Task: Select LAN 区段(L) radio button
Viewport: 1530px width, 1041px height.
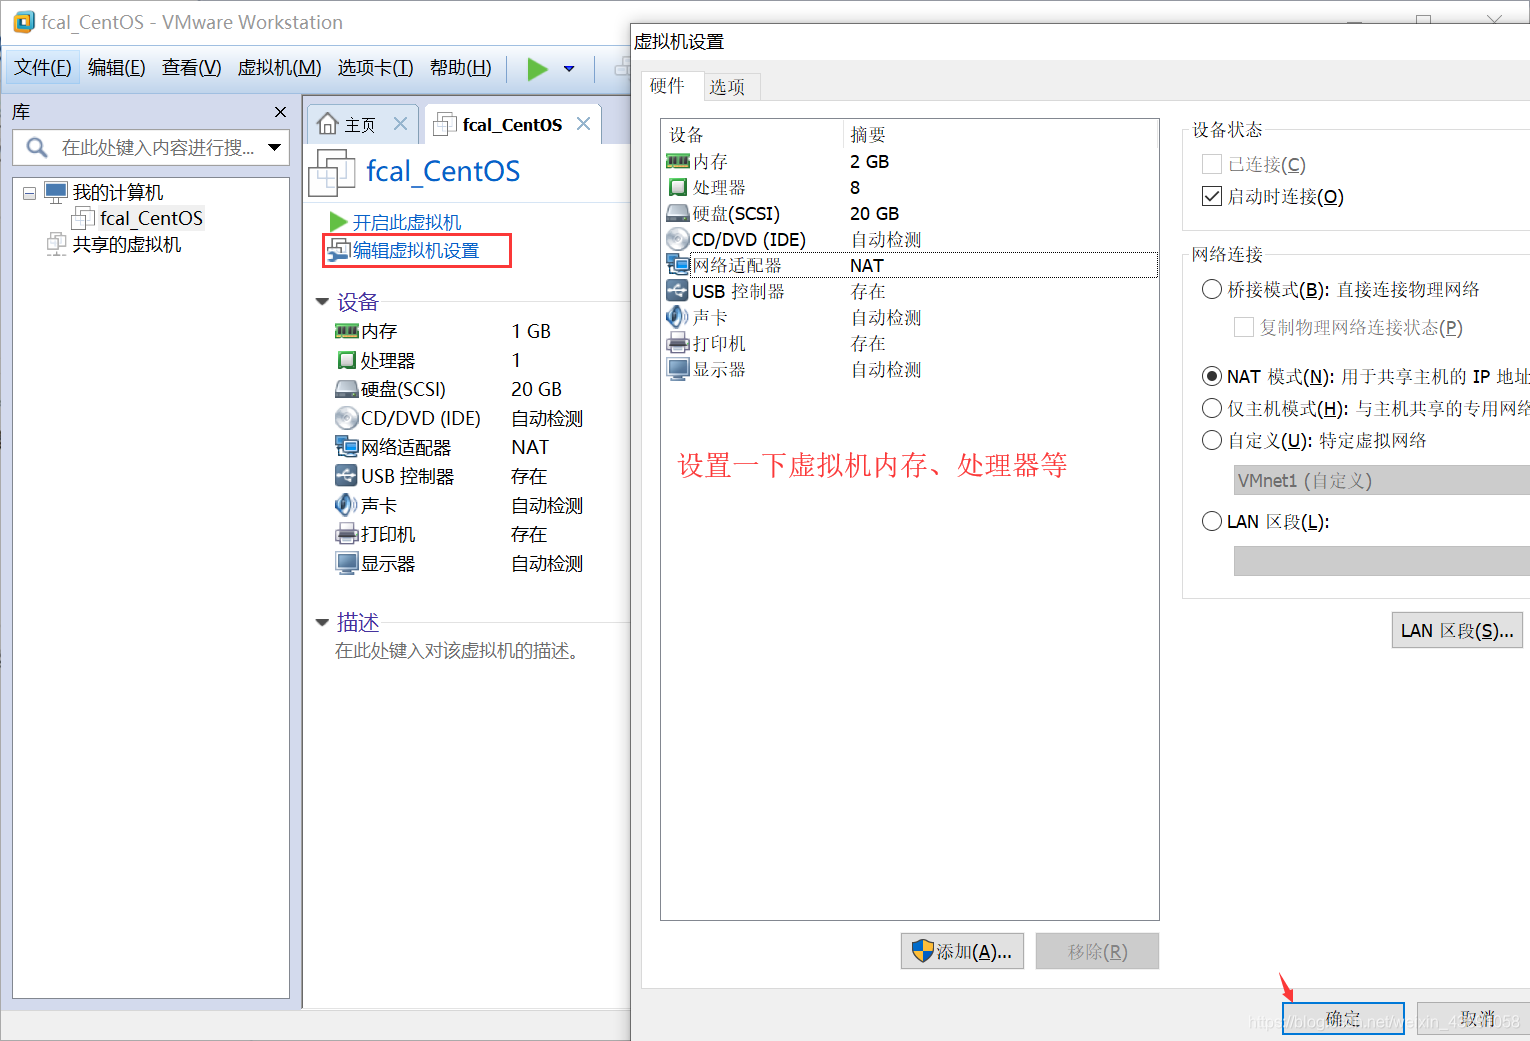Action: tap(1212, 521)
